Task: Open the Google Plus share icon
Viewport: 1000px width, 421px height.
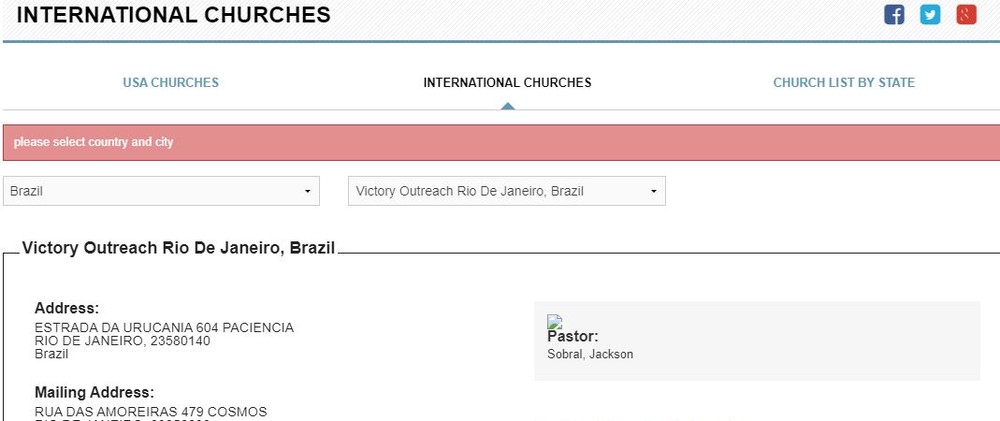Action: pos(966,14)
